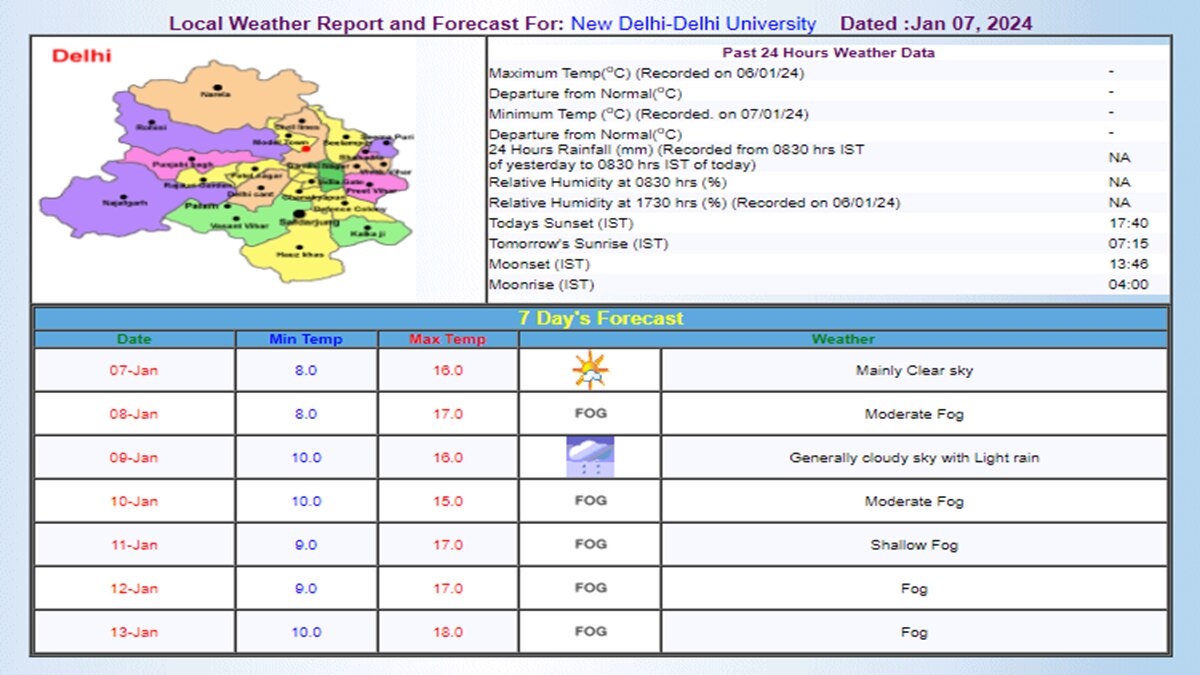Image resolution: width=1200 pixels, height=675 pixels.
Task: Select the sunny sky icon for 07-Jan
Action: click(589, 369)
